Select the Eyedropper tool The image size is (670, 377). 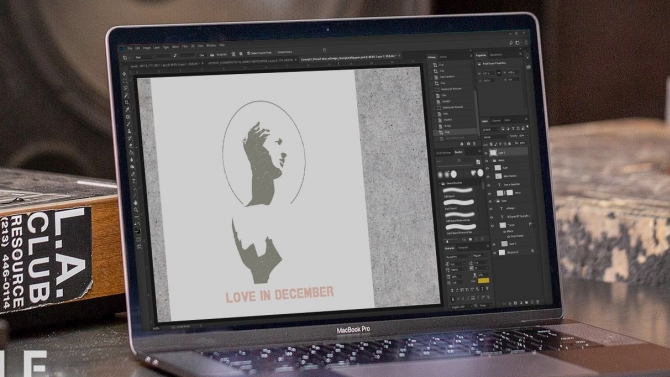coord(127,109)
